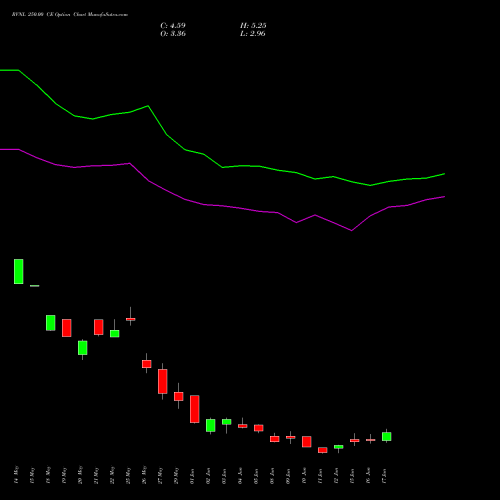Click the long red candle for 27 May
Viewport: 500px width, 500px height.
(x=163, y=381)
